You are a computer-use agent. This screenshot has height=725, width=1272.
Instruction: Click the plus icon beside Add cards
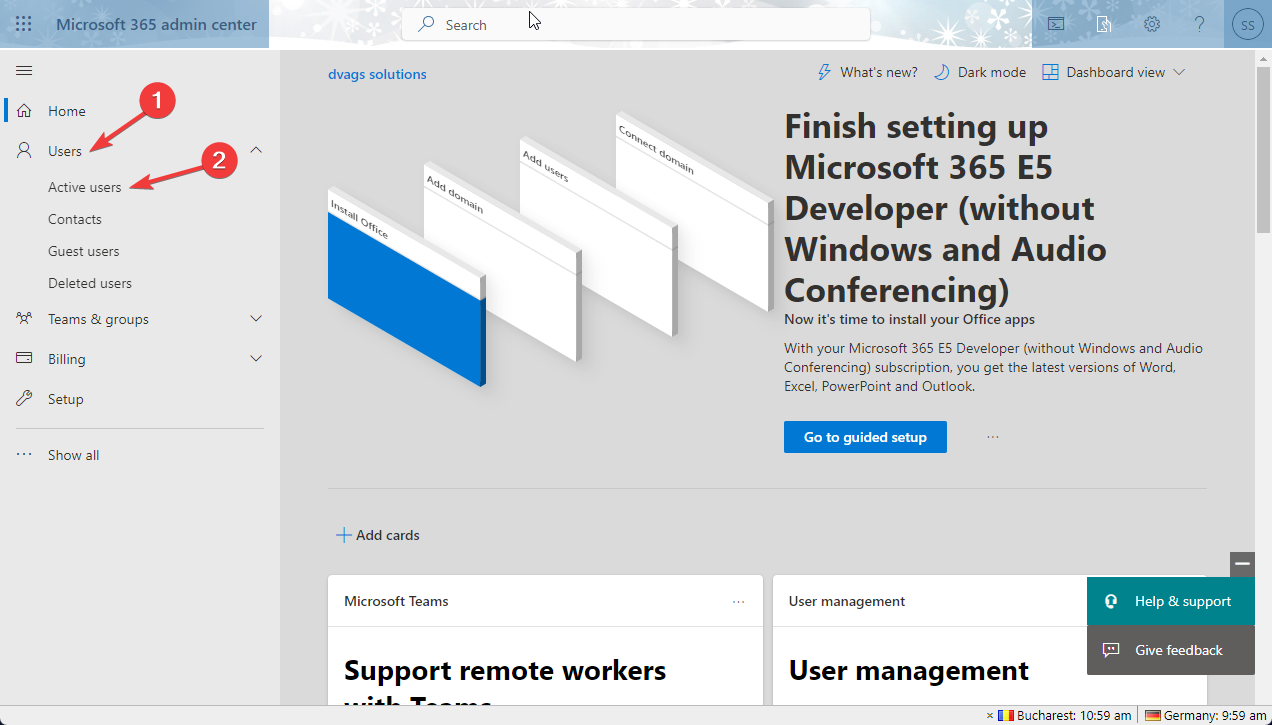point(343,535)
